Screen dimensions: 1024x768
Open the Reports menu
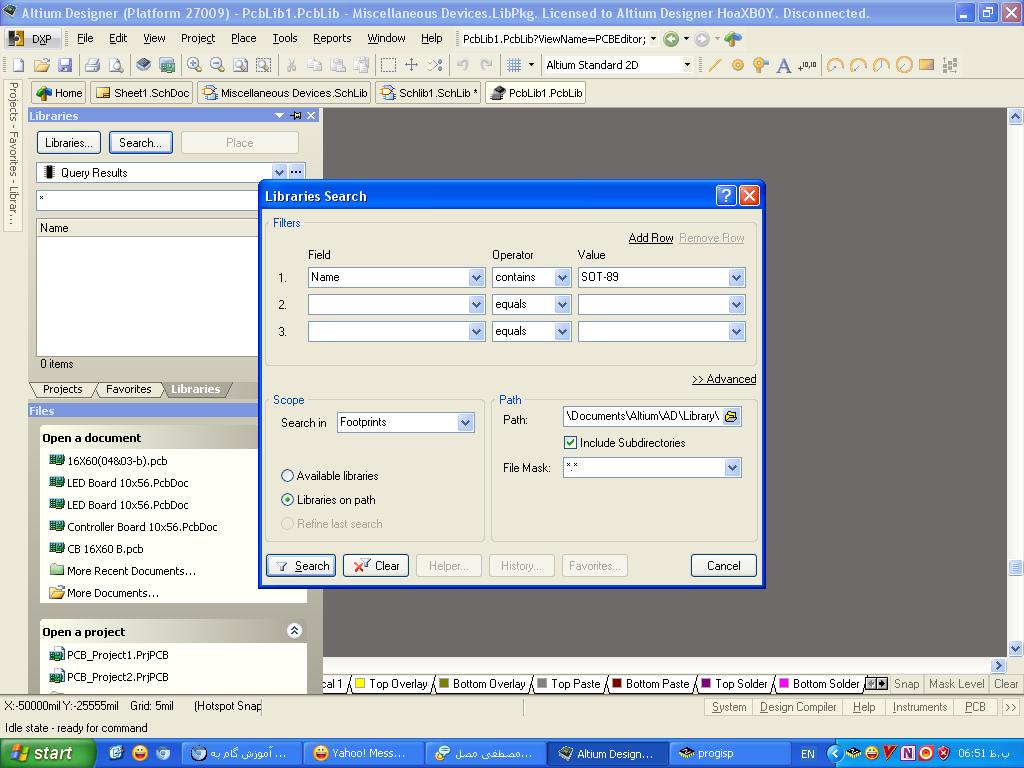click(332, 39)
